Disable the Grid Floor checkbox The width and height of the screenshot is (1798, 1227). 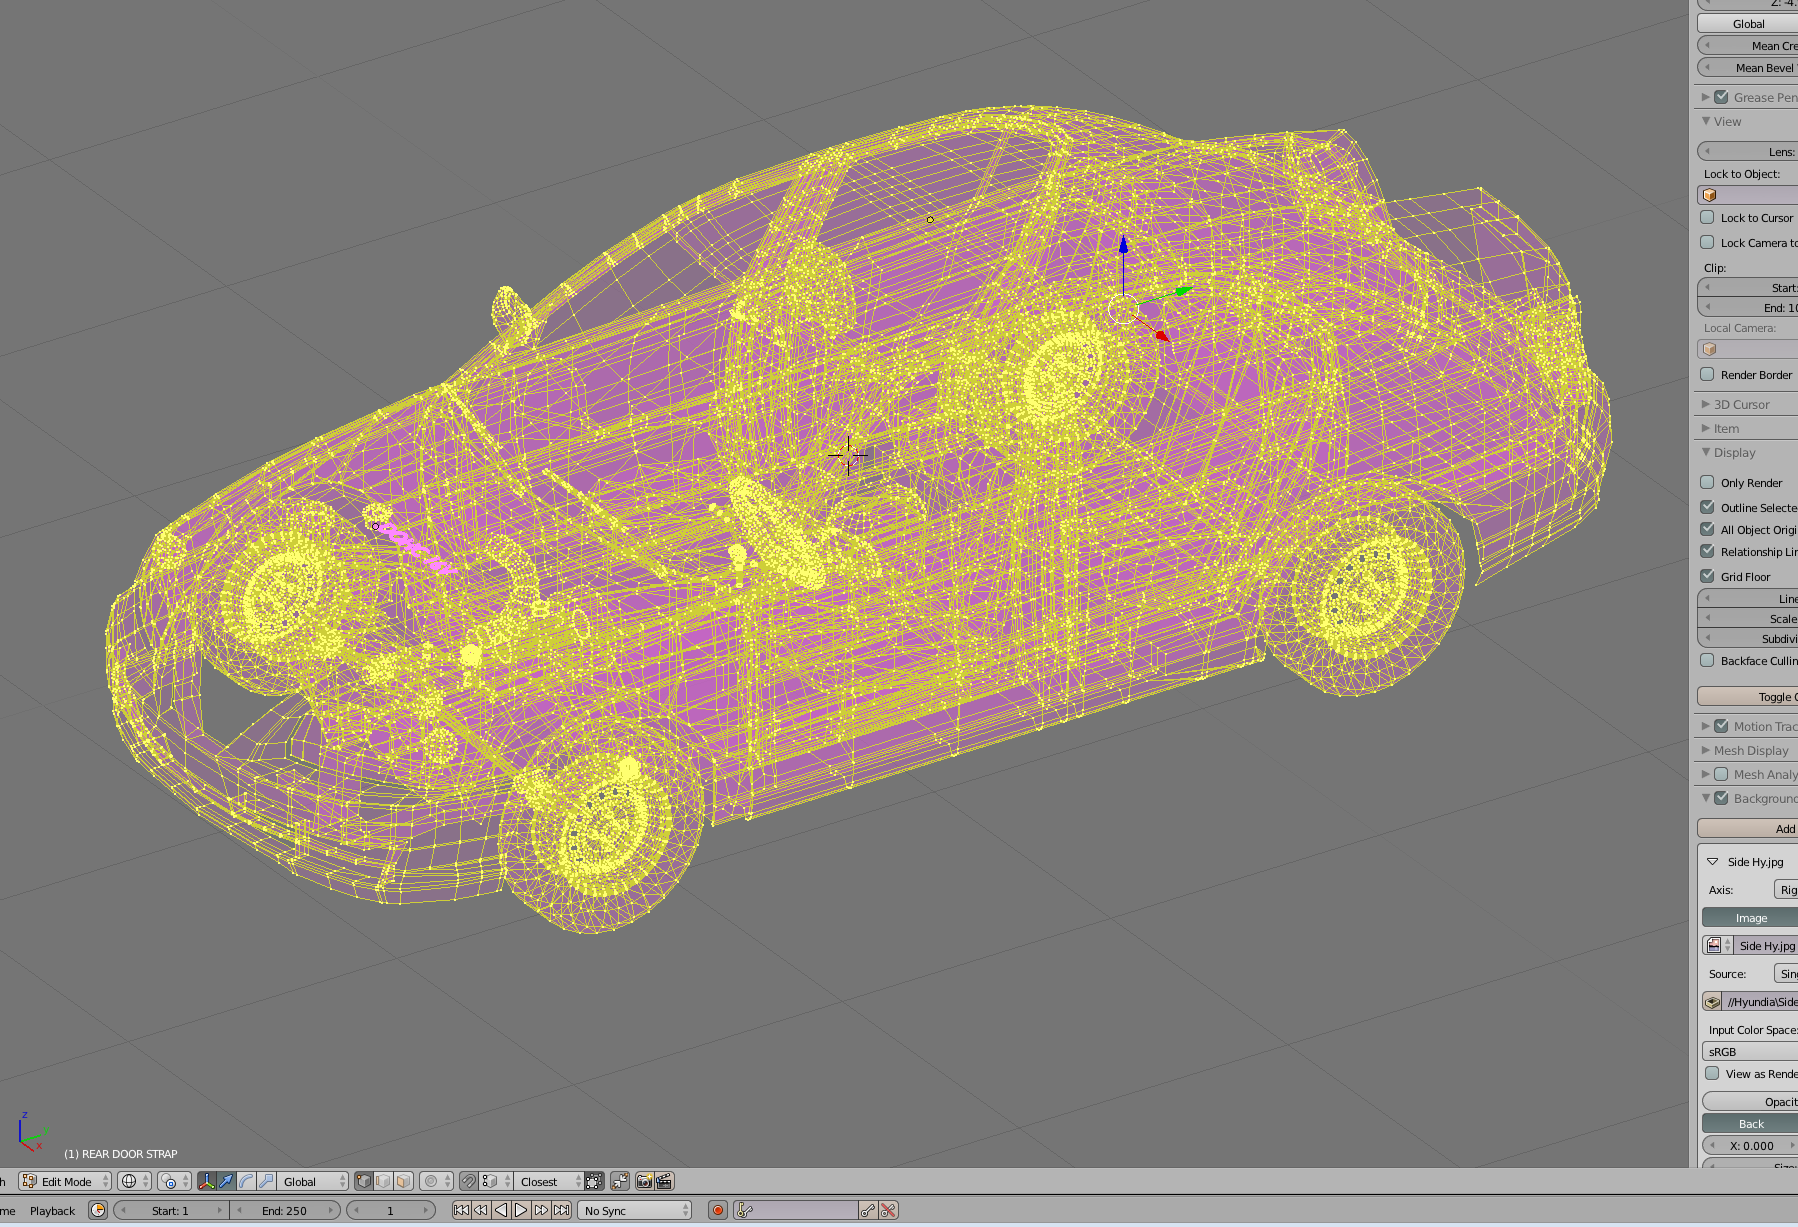tap(1708, 576)
